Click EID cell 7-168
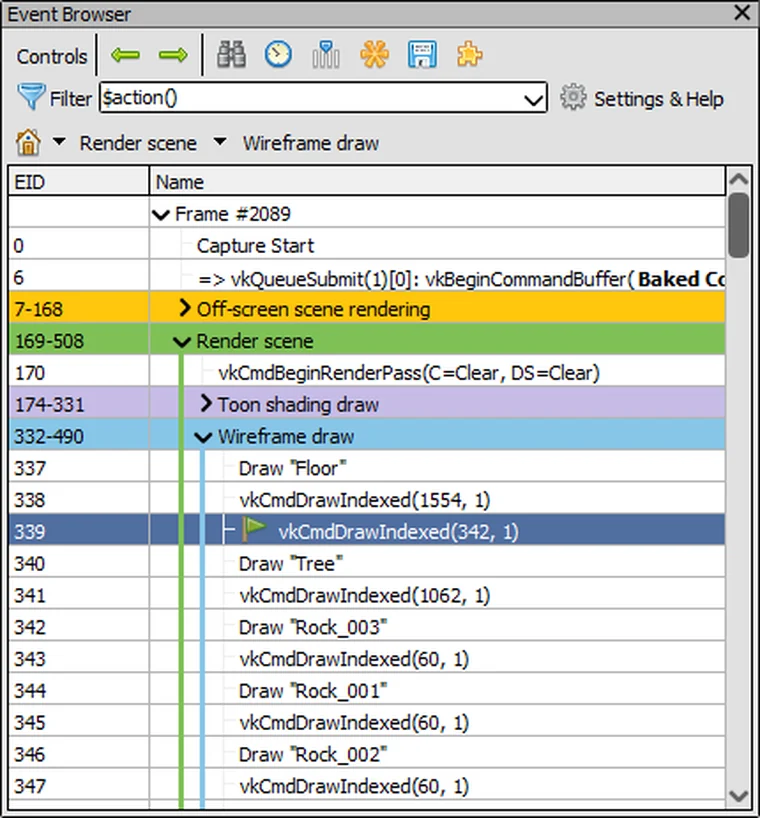 79,309
